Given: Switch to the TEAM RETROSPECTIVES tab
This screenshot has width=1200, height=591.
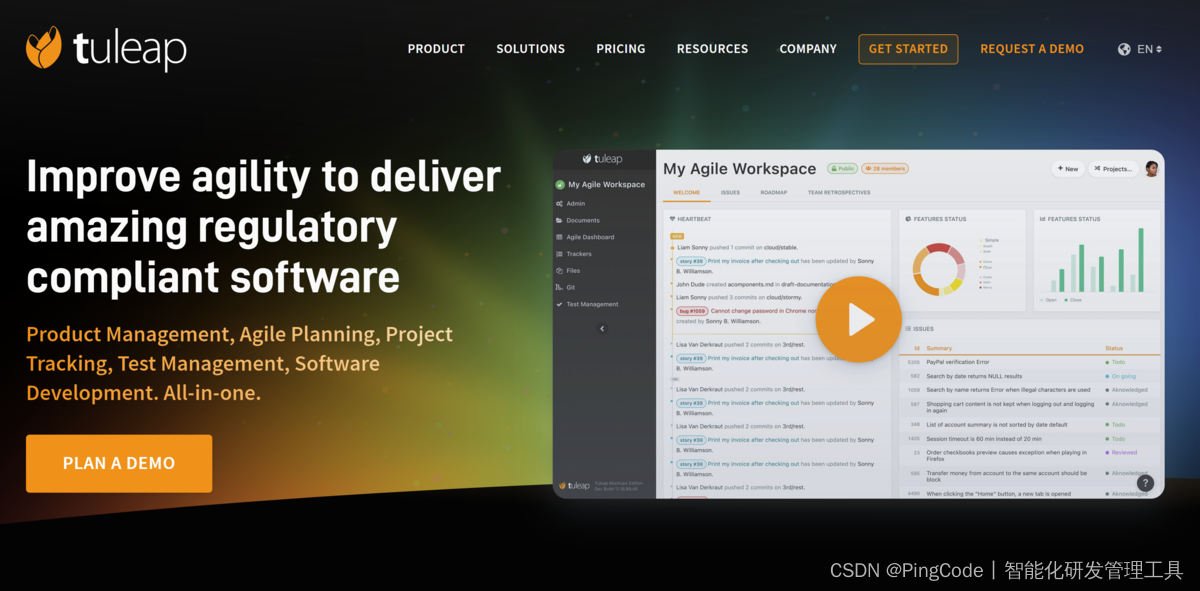Looking at the screenshot, I should pyautogui.click(x=839, y=192).
